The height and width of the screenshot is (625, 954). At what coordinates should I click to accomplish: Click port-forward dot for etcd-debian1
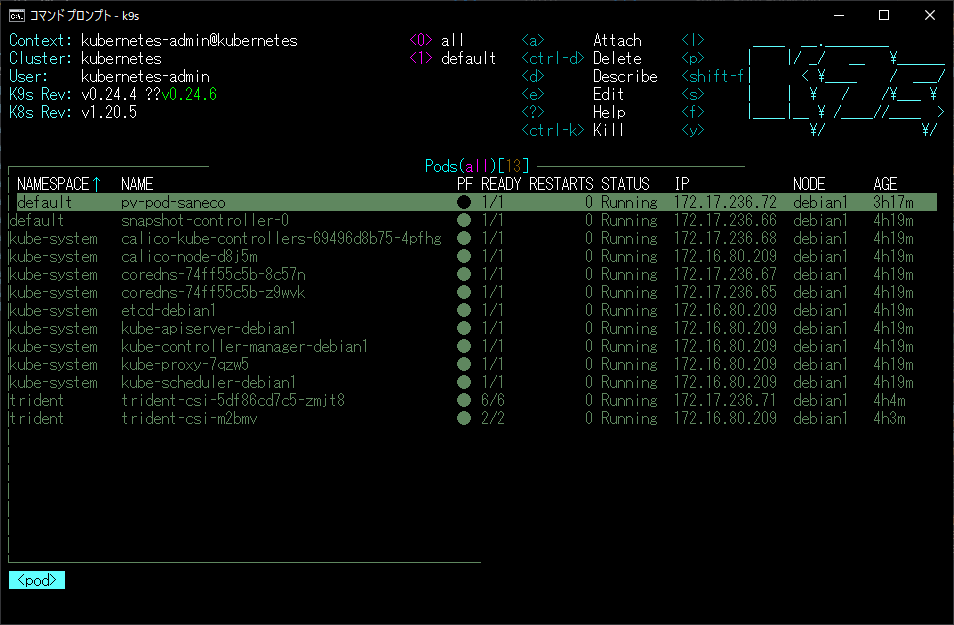tap(464, 310)
